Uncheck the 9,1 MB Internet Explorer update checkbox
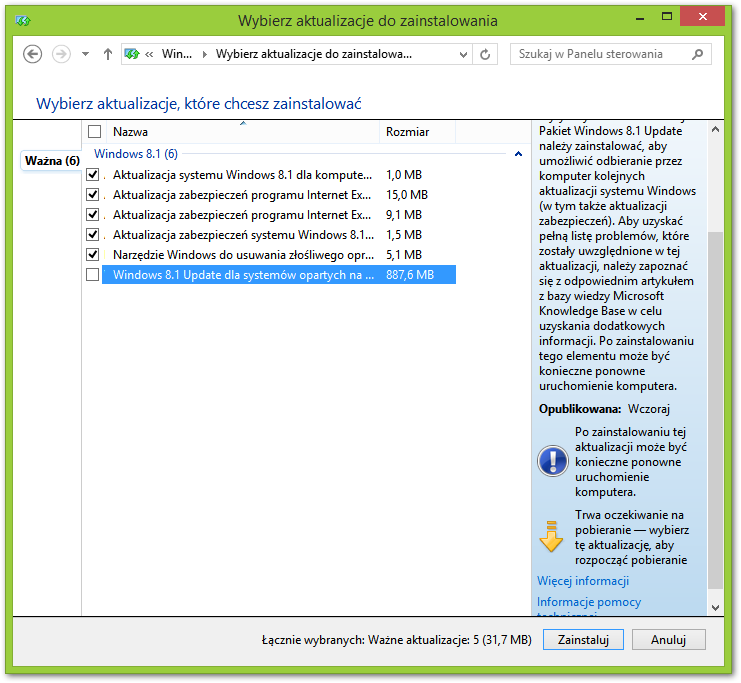The width and height of the screenshot is (741, 683). pyautogui.click(x=93, y=215)
